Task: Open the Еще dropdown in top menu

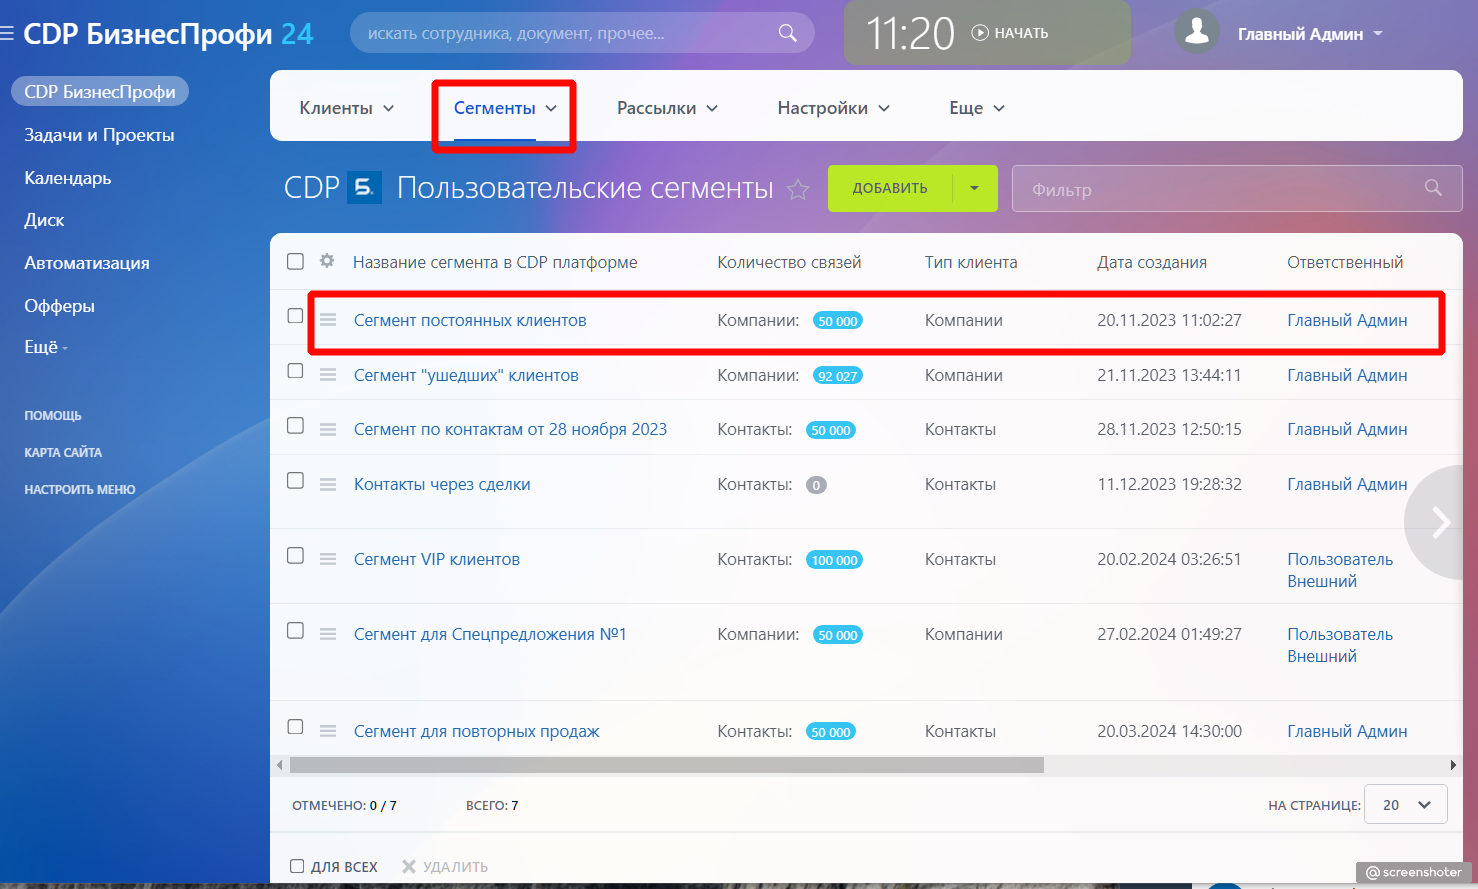Action: (x=977, y=108)
